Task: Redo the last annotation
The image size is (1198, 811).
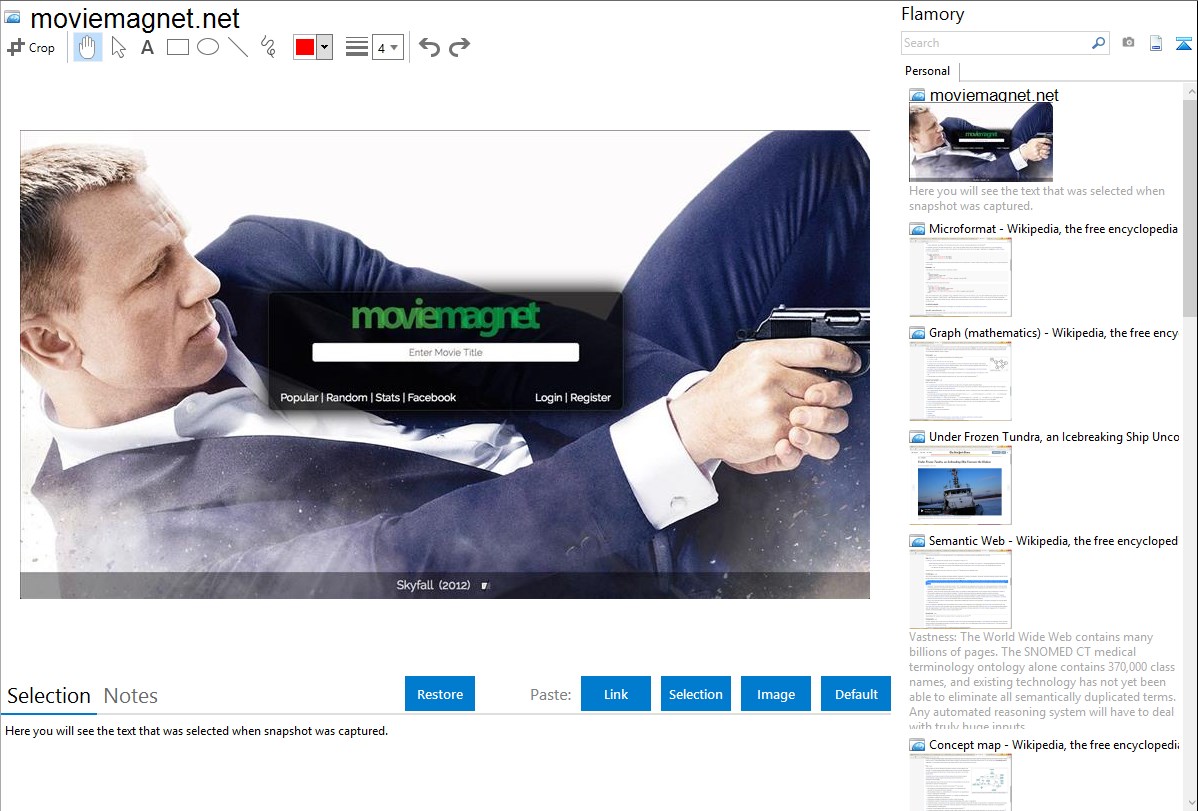Action: point(459,47)
